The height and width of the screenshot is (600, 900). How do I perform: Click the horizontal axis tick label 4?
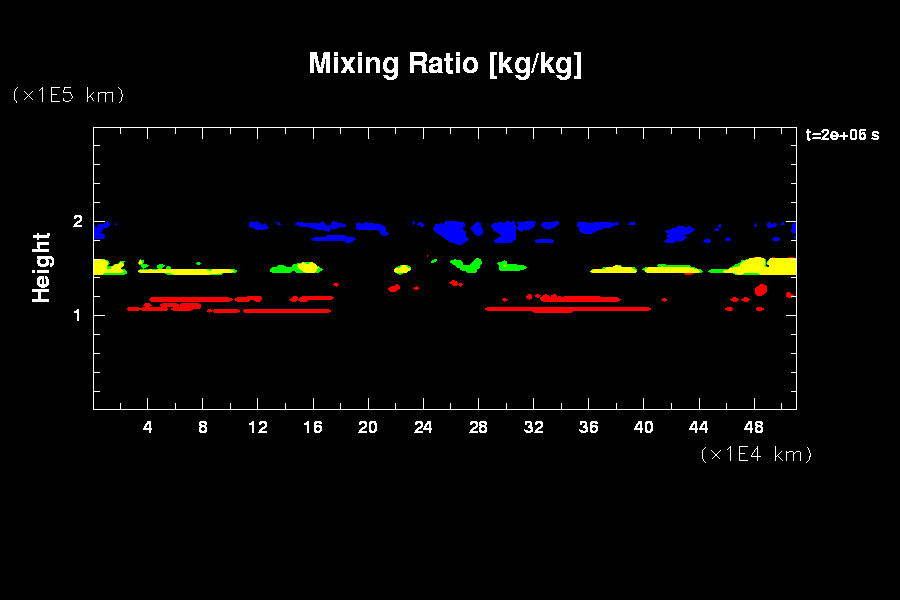(x=148, y=427)
